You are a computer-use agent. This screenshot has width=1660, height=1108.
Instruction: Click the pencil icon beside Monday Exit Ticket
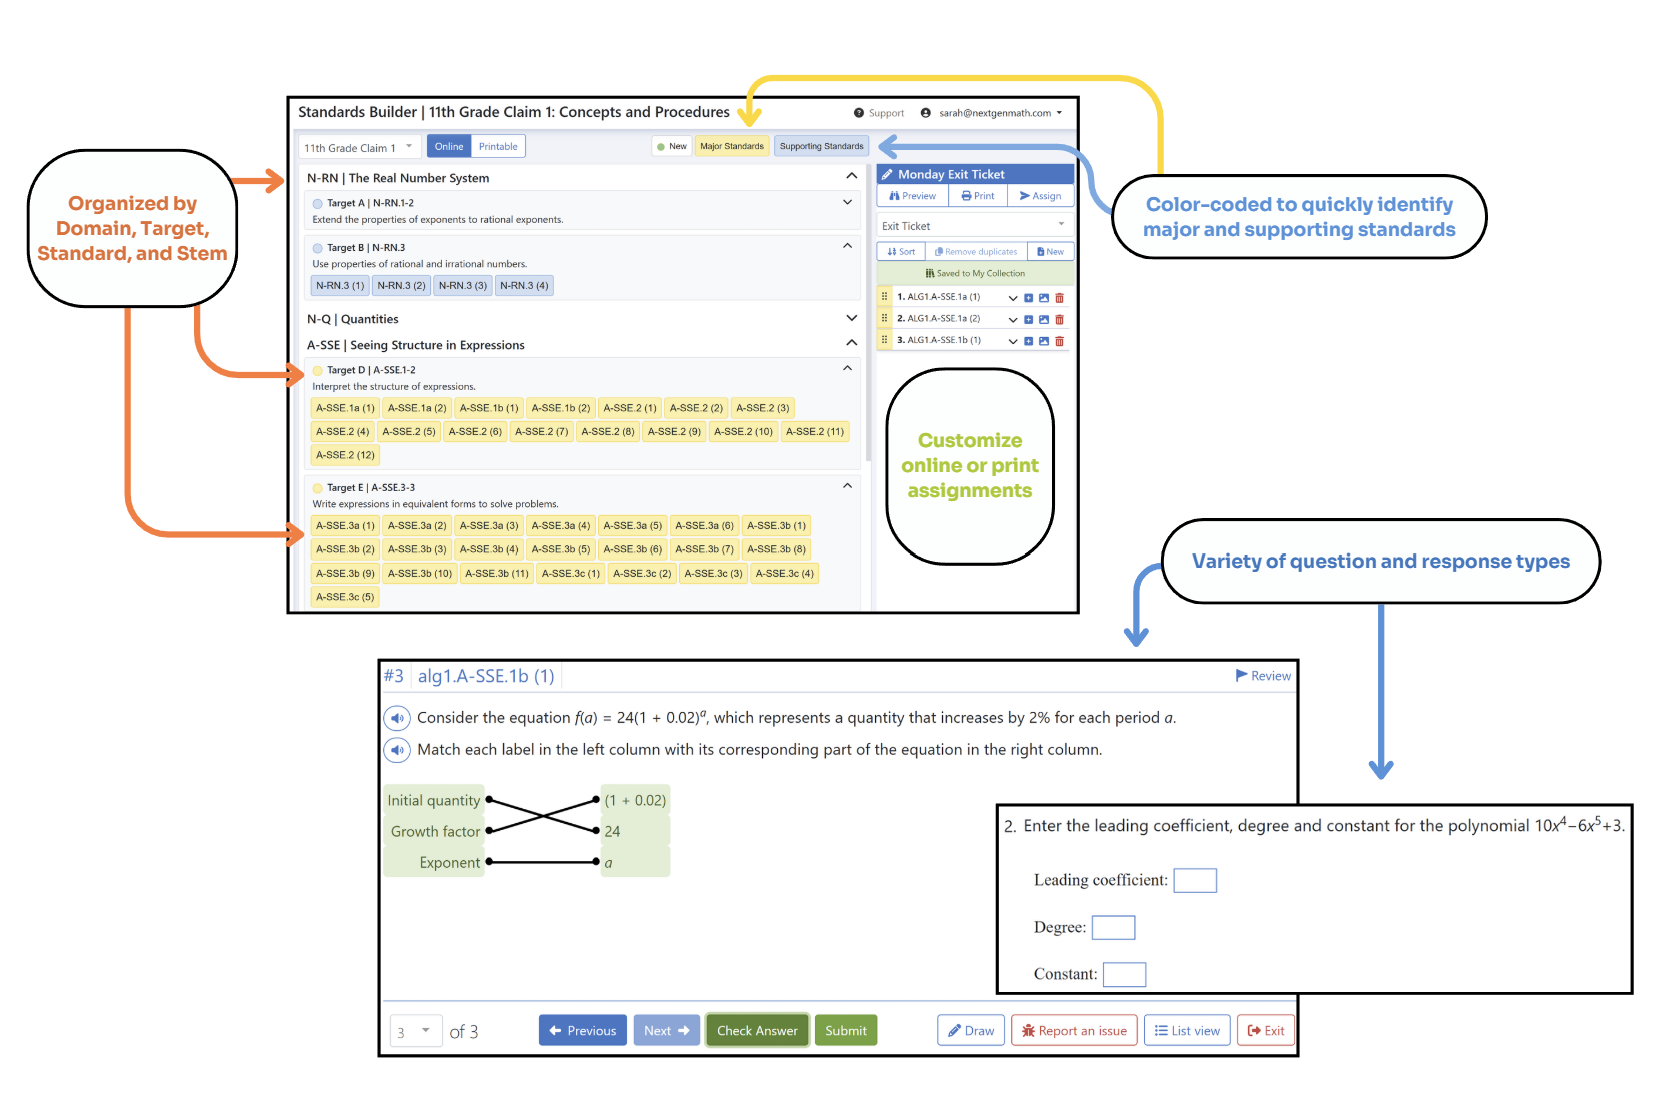point(887,174)
